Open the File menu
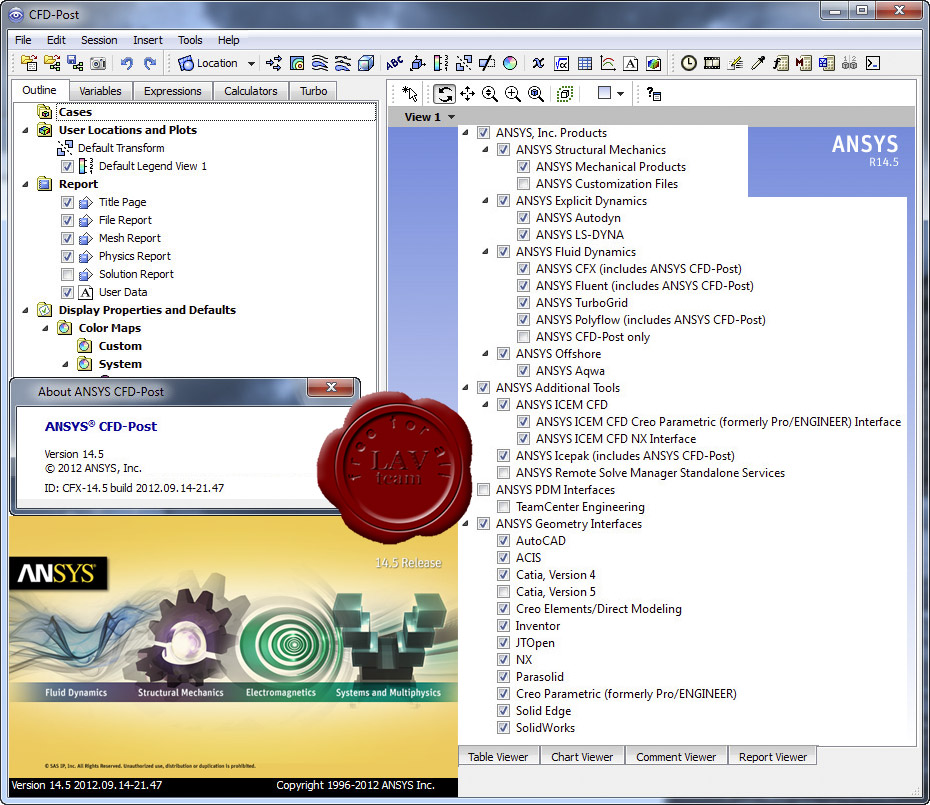The image size is (930, 805). click(23, 40)
